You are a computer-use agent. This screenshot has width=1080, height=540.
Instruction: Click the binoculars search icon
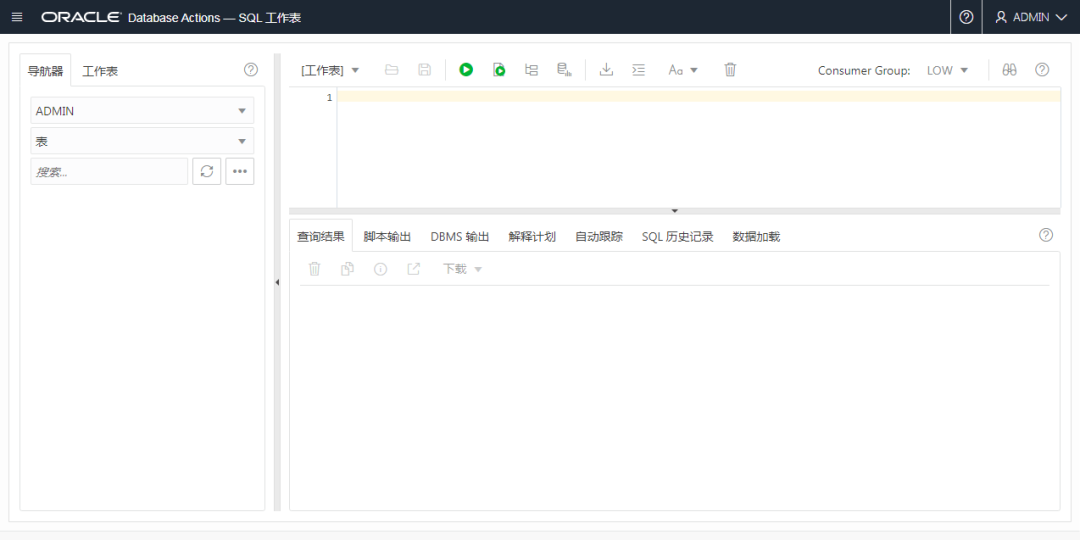(x=1010, y=70)
